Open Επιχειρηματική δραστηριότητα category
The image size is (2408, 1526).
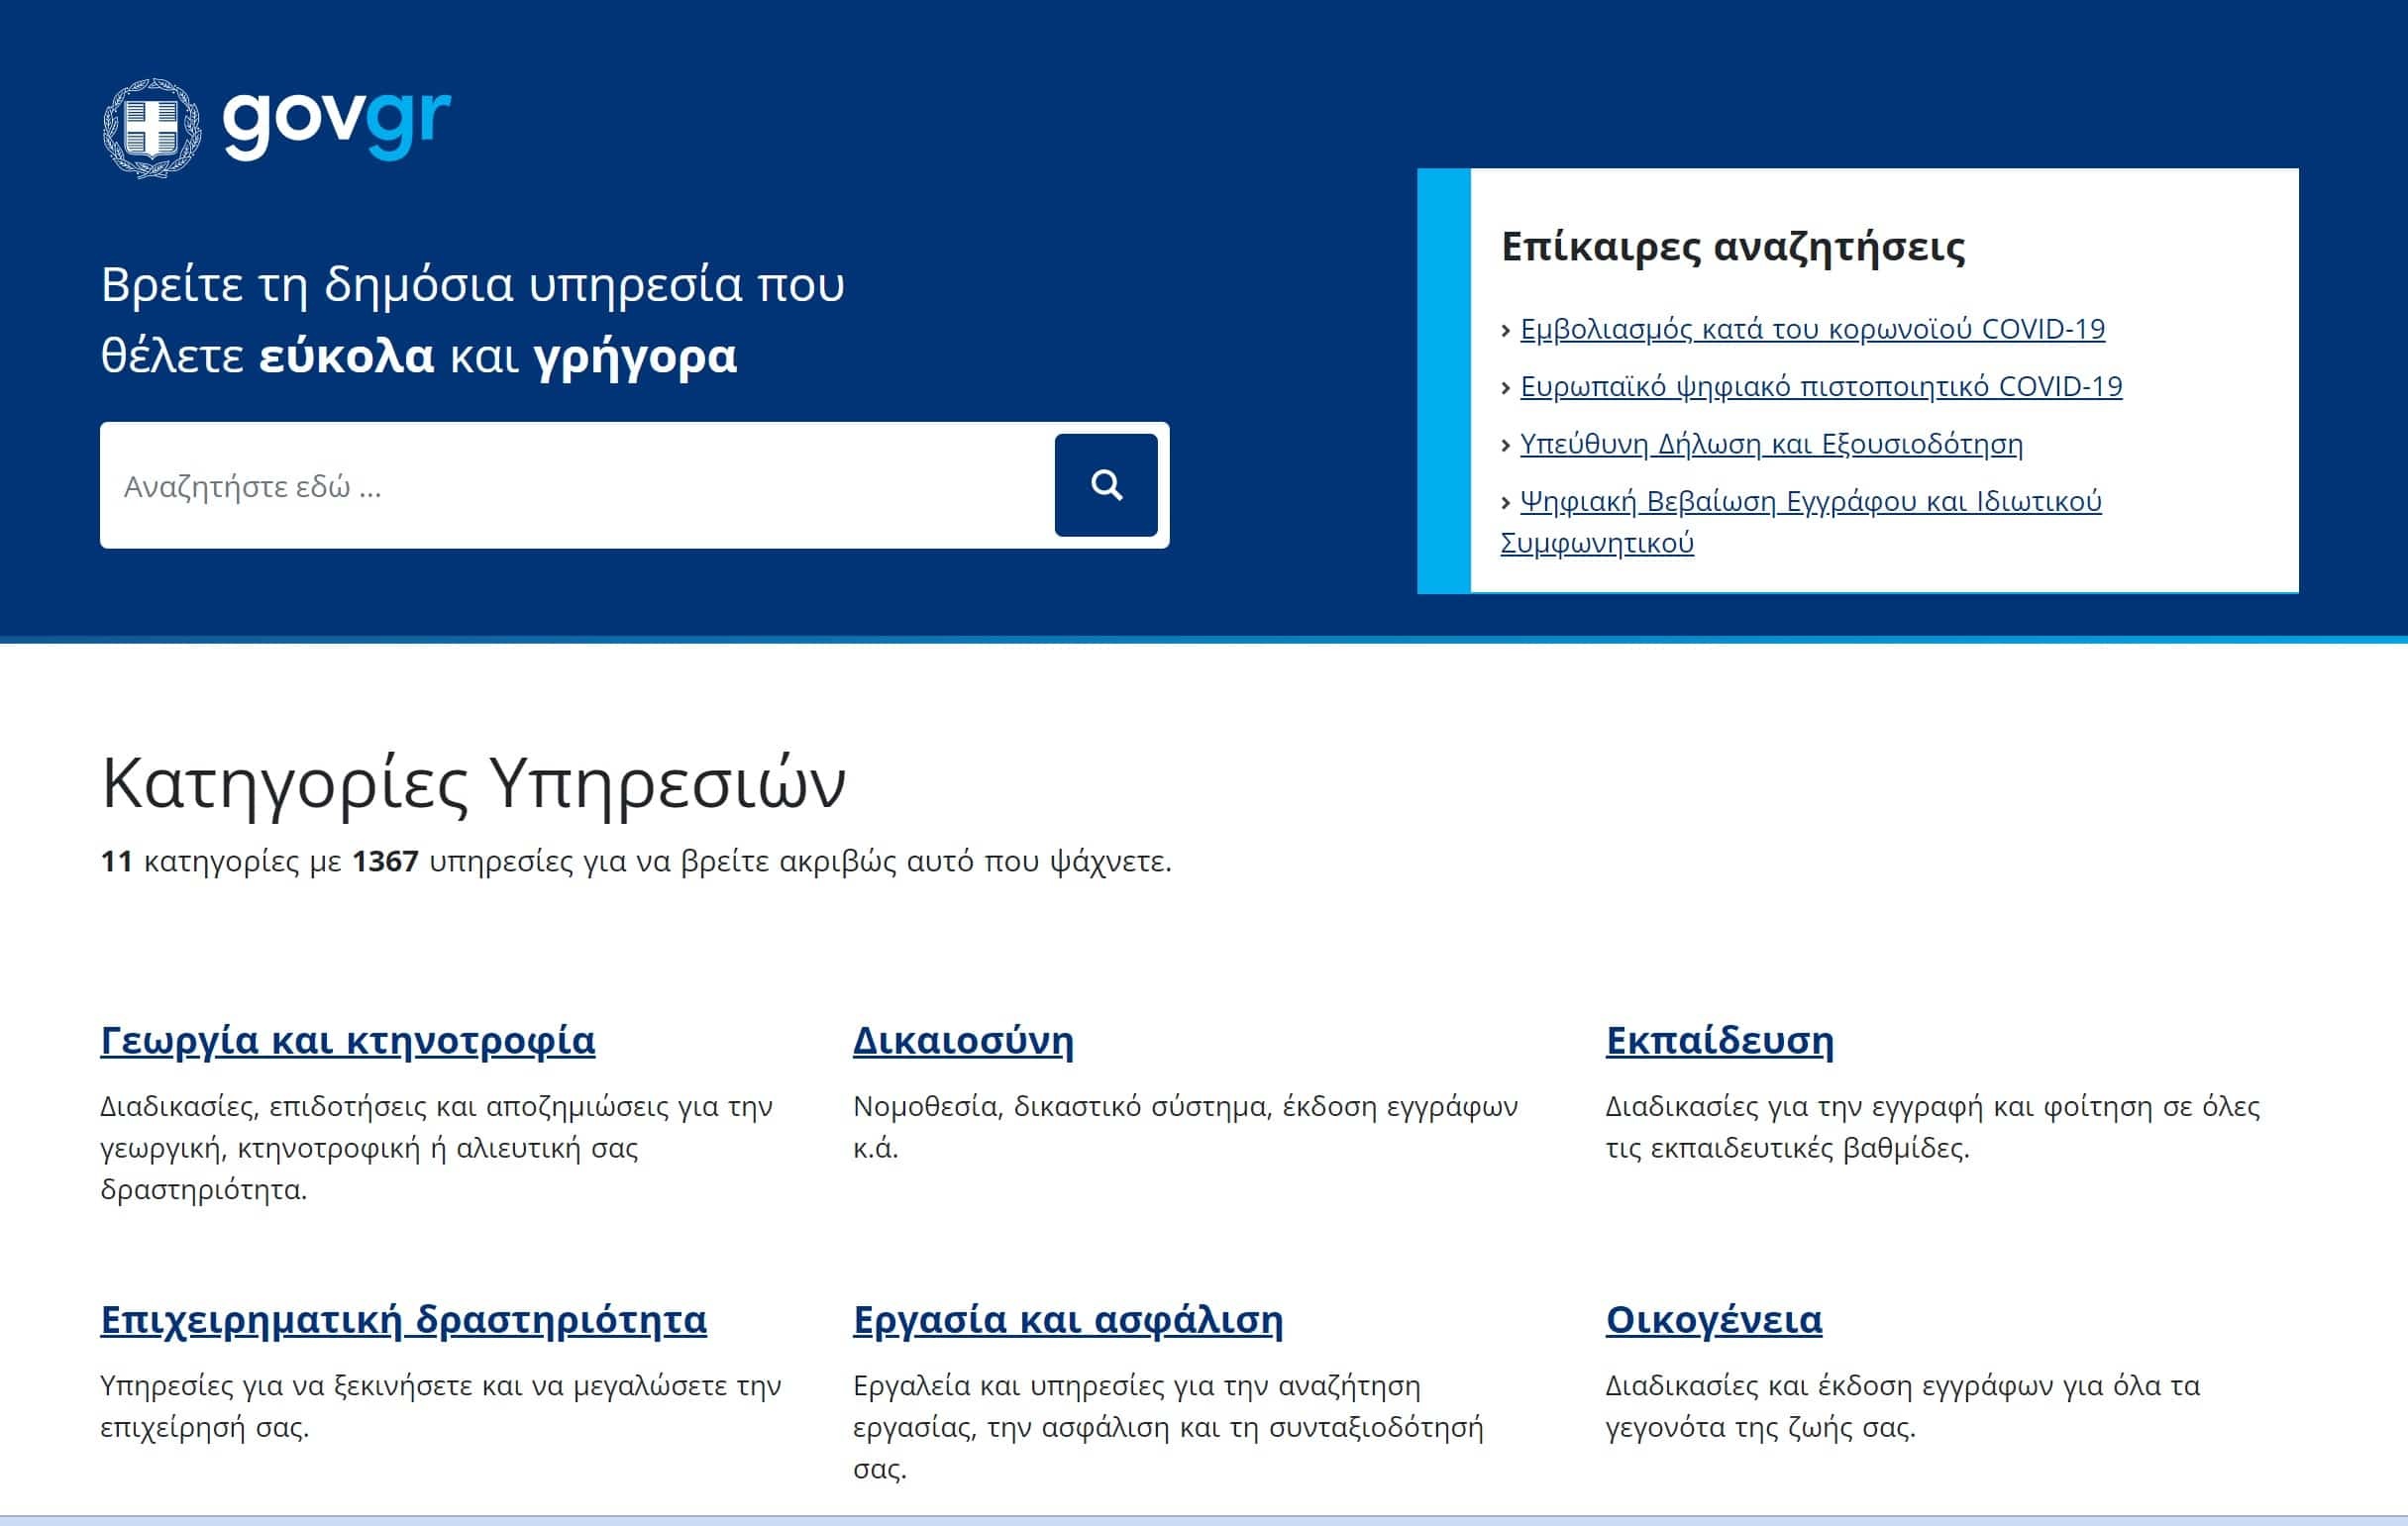click(403, 1320)
